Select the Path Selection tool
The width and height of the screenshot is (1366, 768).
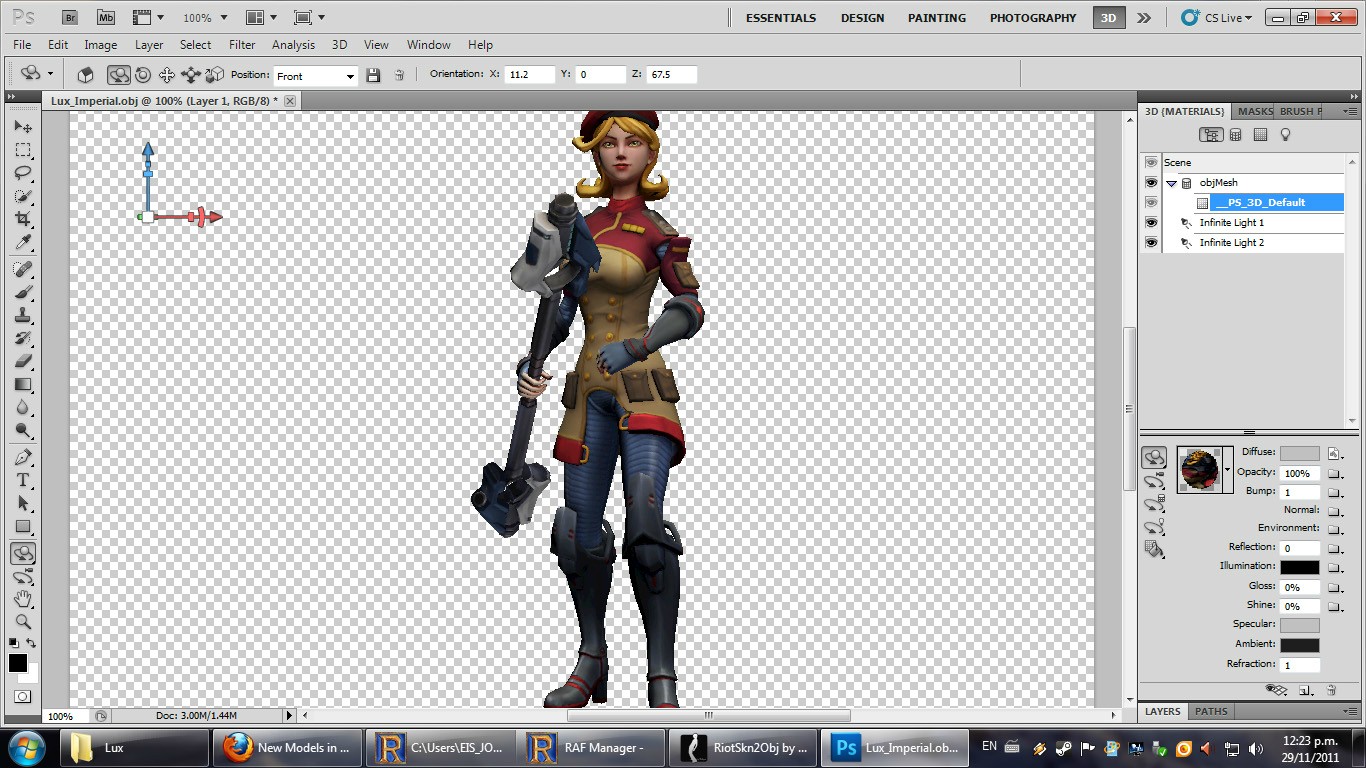[x=23, y=503]
